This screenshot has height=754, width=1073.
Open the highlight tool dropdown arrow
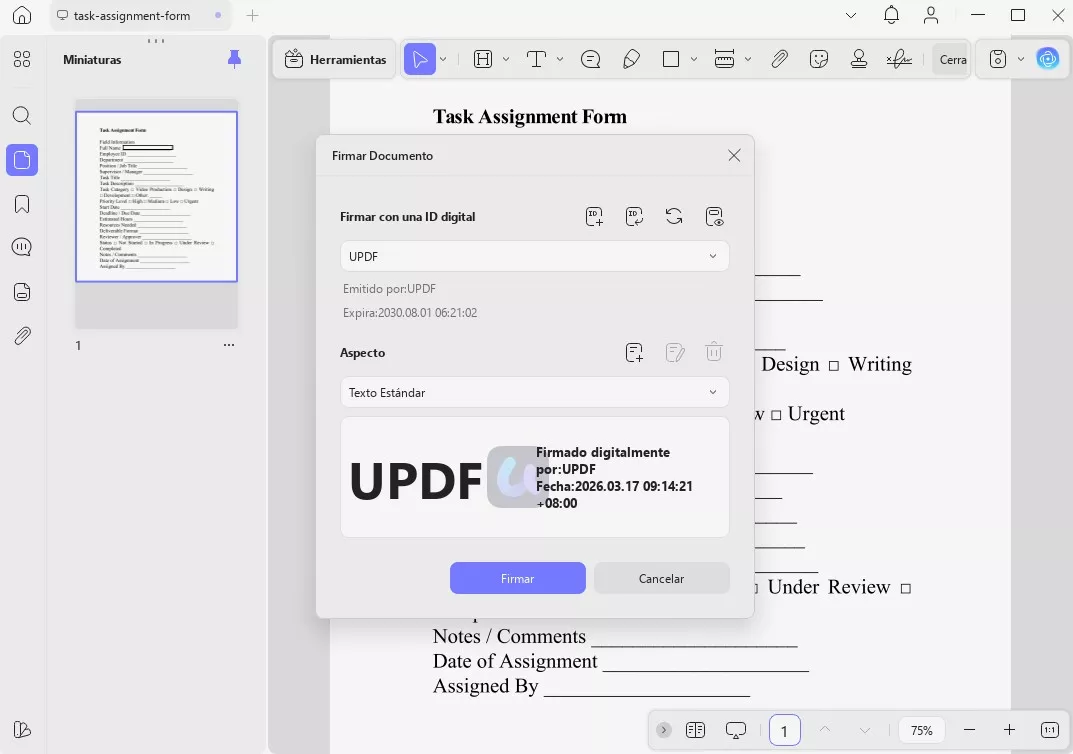click(x=506, y=60)
